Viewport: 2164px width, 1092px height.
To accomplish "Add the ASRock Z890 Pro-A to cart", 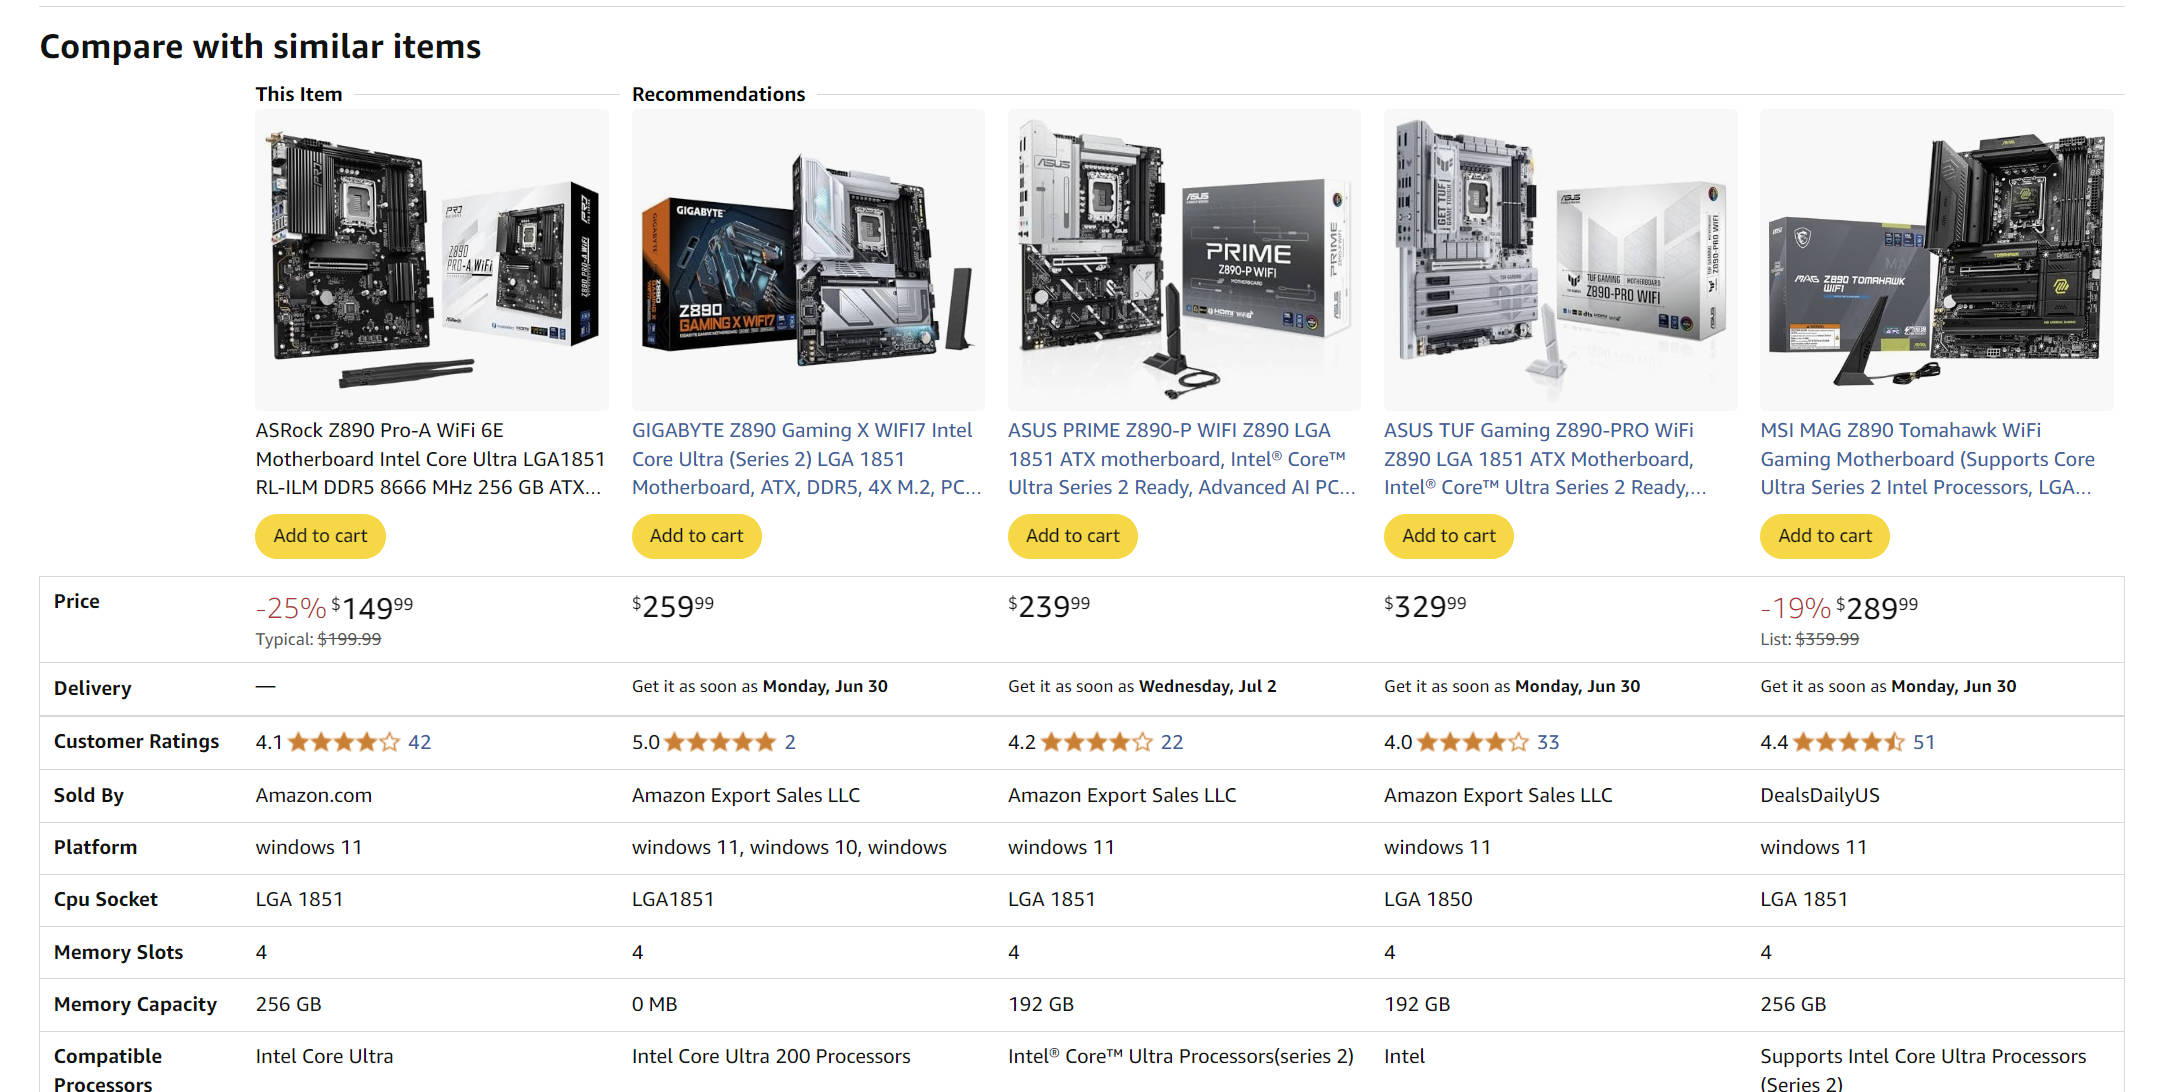I will coord(320,536).
